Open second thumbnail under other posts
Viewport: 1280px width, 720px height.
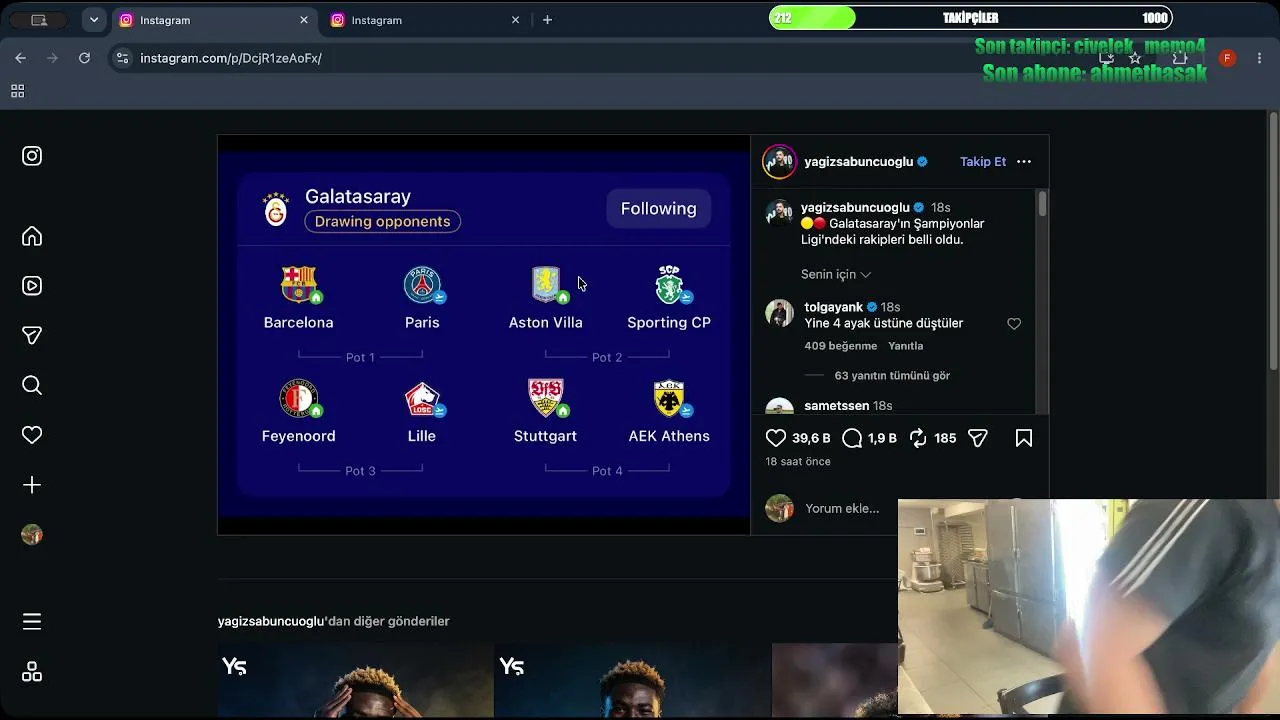click(x=632, y=681)
